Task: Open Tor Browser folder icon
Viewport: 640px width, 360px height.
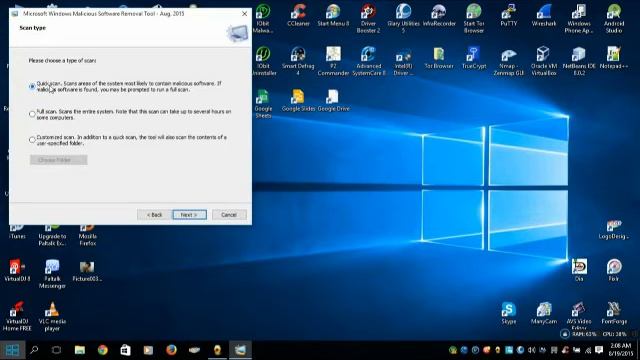Action: pyautogui.click(x=439, y=58)
